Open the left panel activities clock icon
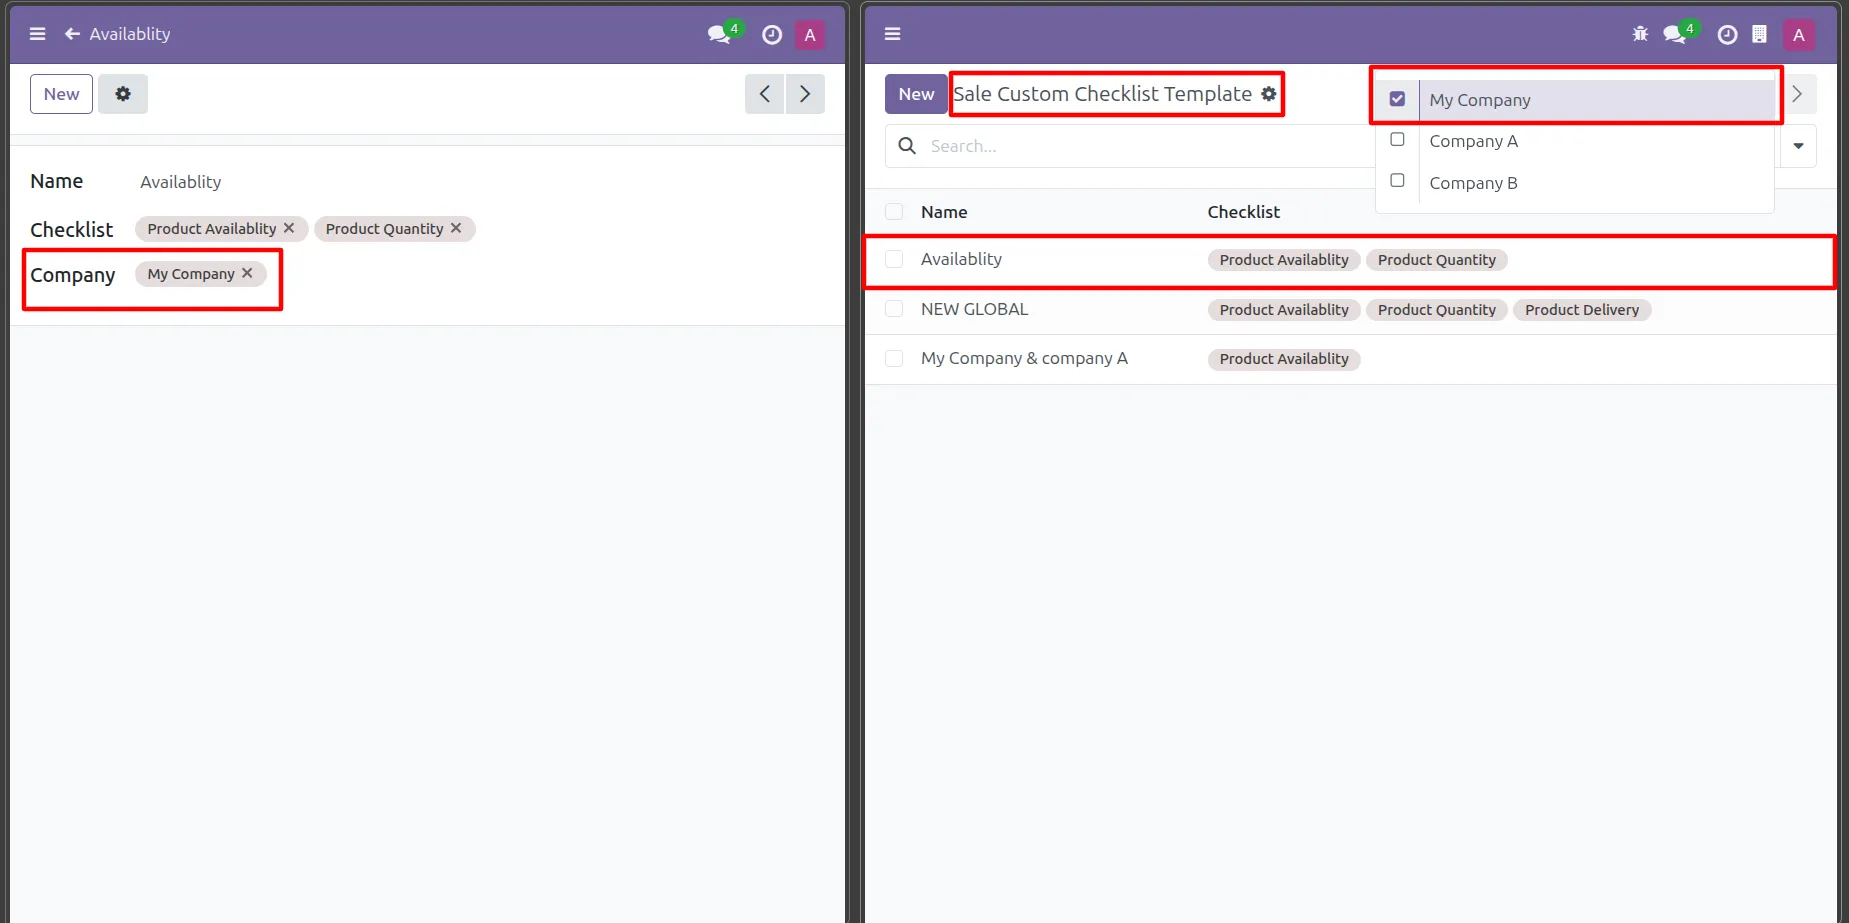 point(772,35)
